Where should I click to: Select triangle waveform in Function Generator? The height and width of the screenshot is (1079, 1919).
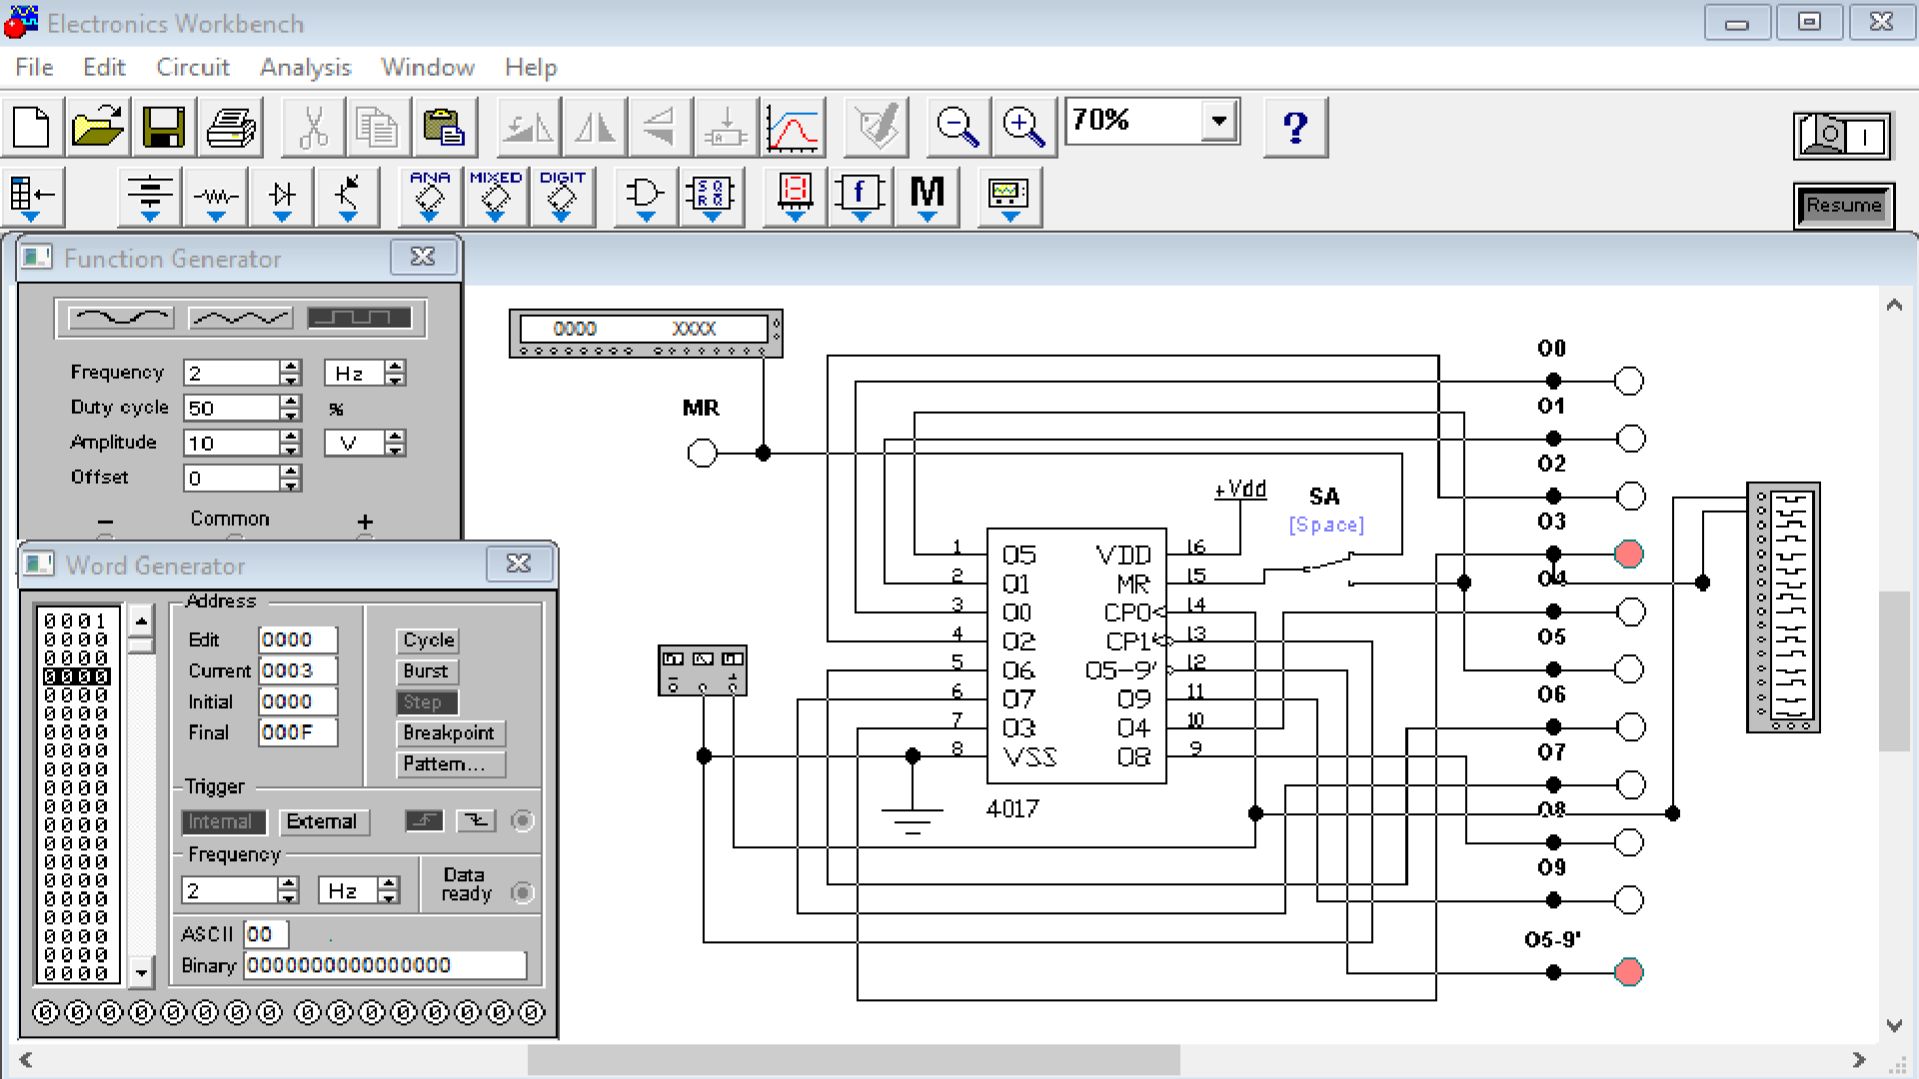point(240,318)
